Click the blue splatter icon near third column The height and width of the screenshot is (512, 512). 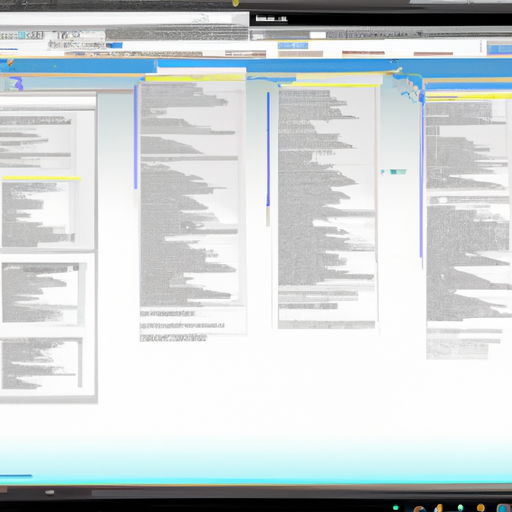tap(408, 87)
